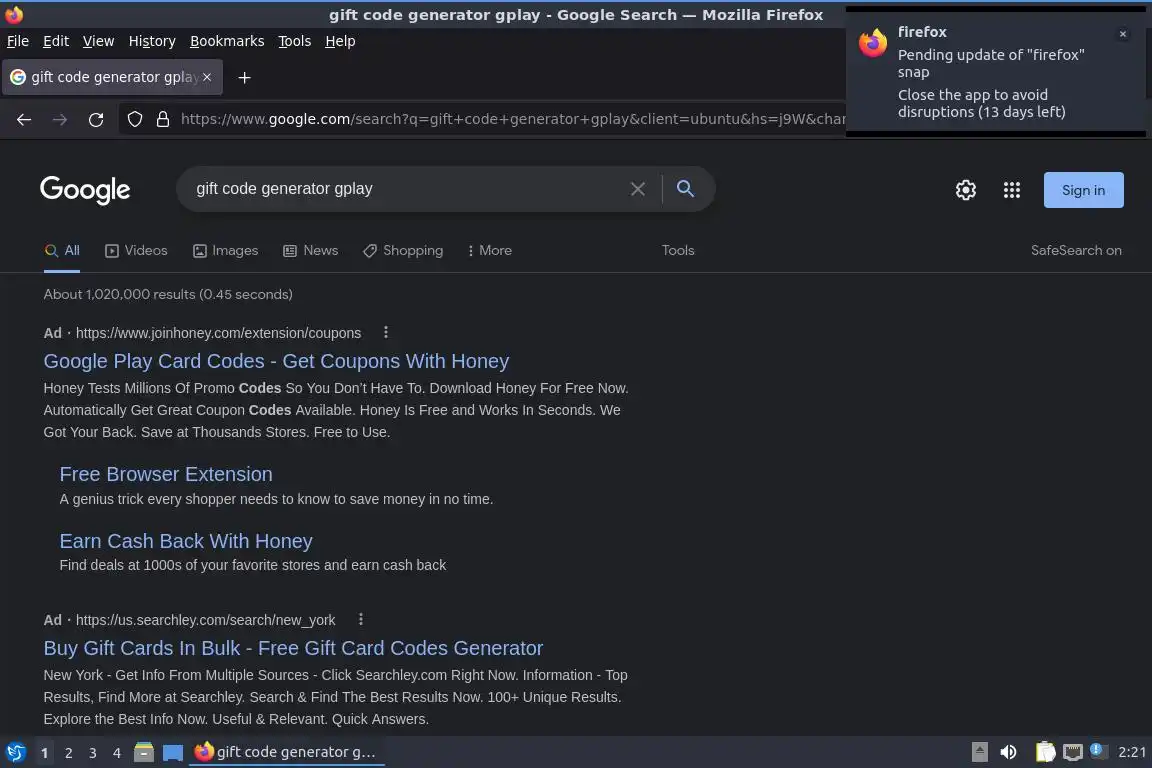
Task: Click the Firefox back arrow button
Action: click(24, 120)
